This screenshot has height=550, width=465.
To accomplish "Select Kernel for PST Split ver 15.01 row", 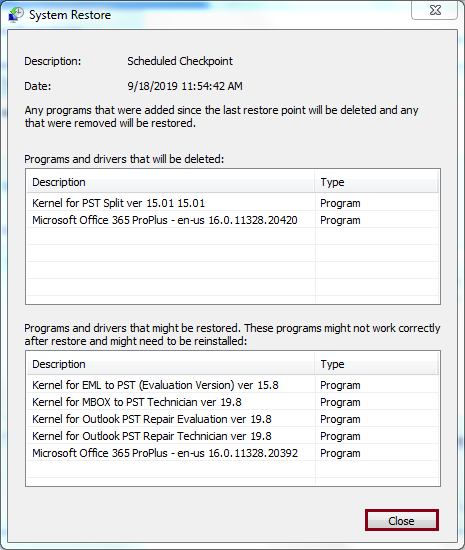I will pyautogui.click(x=232, y=203).
